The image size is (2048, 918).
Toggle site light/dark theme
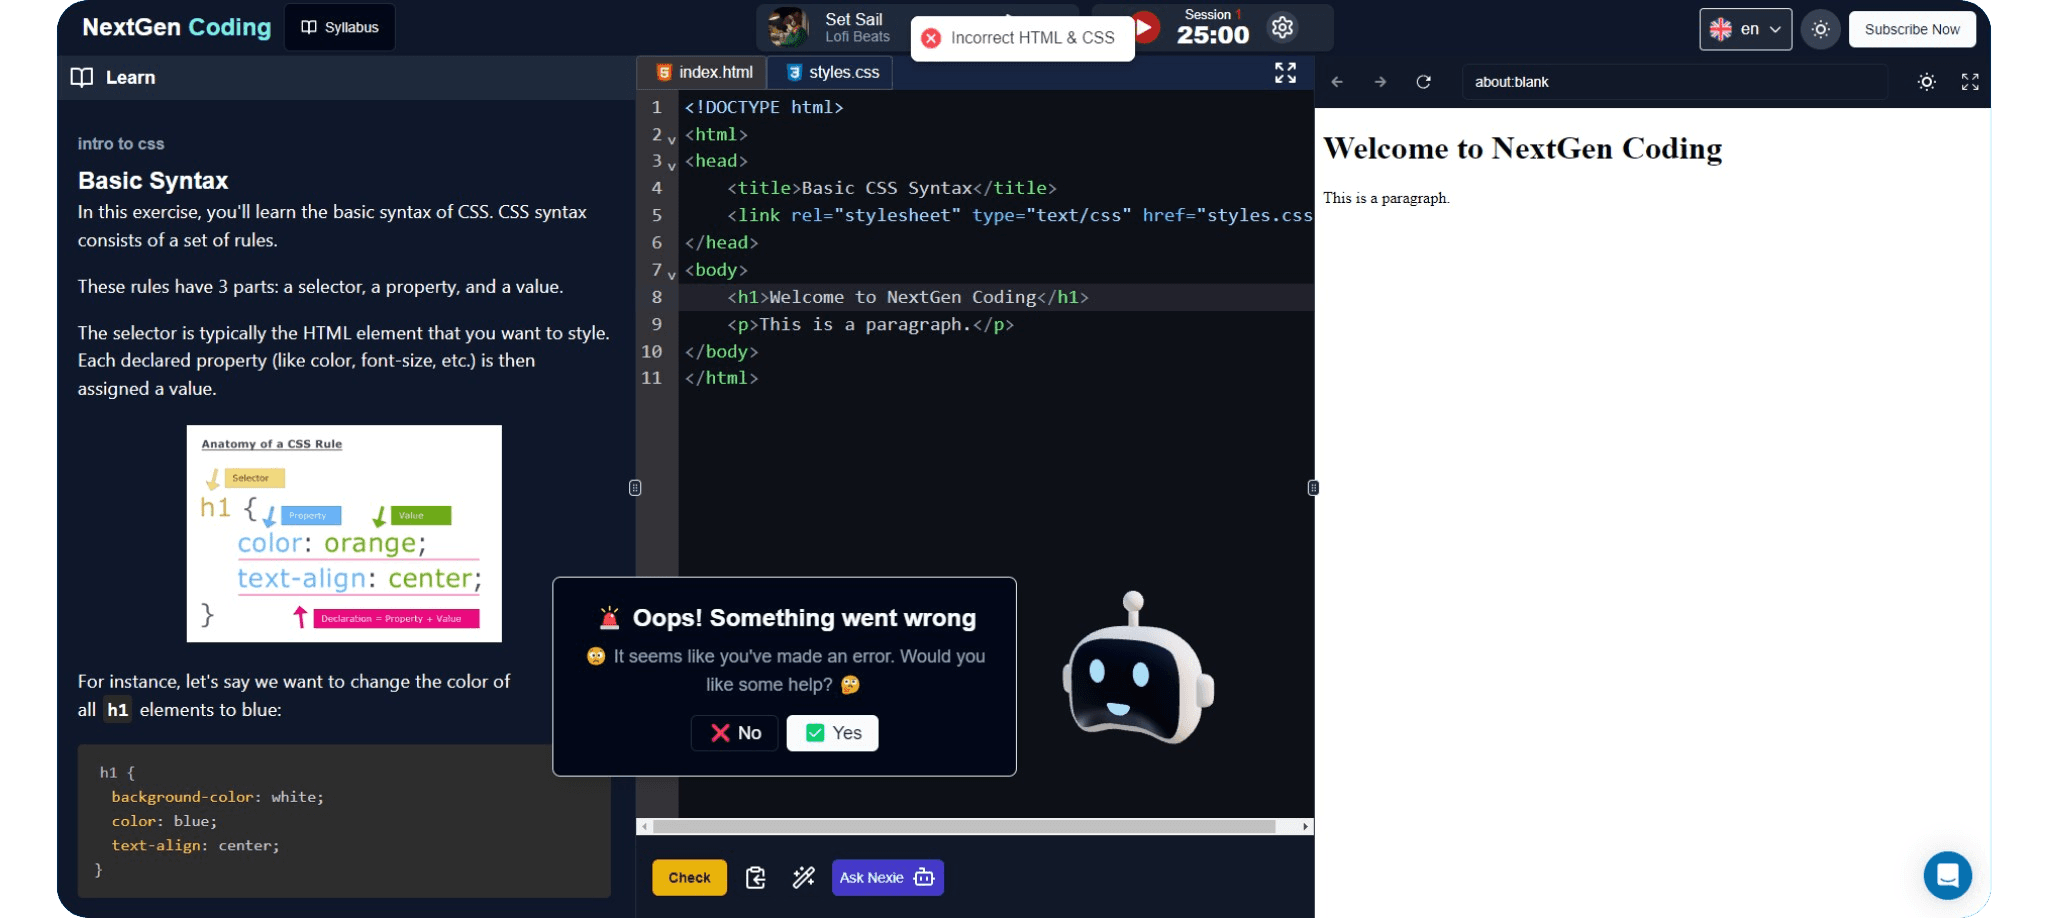(x=1821, y=29)
